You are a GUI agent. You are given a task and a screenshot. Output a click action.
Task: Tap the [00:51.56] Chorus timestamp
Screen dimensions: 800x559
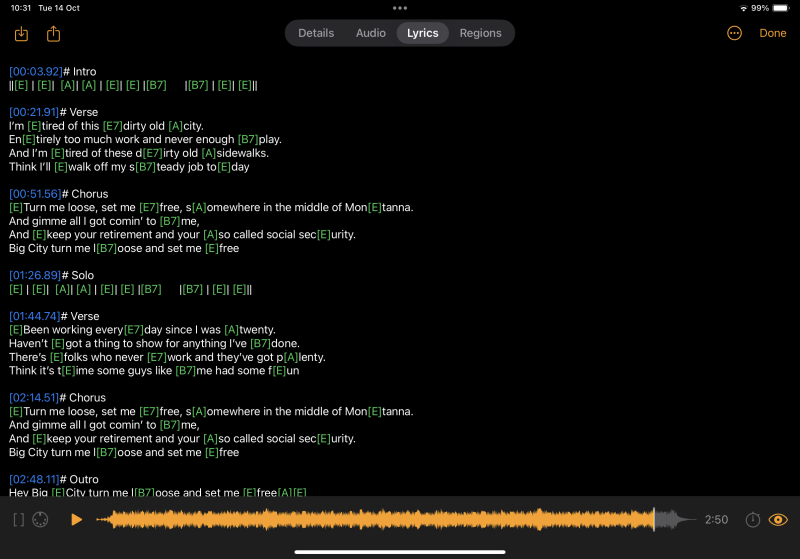(35, 194)
